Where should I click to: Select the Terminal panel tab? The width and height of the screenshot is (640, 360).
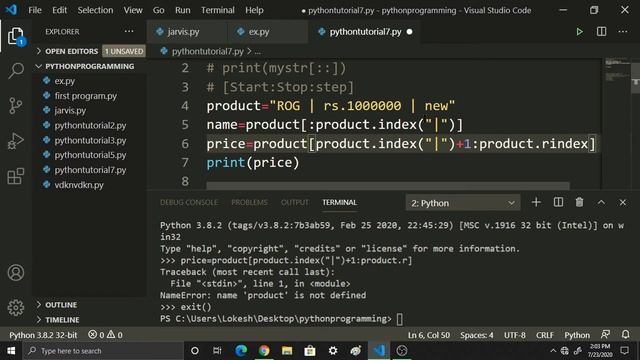pyautogui.click(x=340, y=202)
